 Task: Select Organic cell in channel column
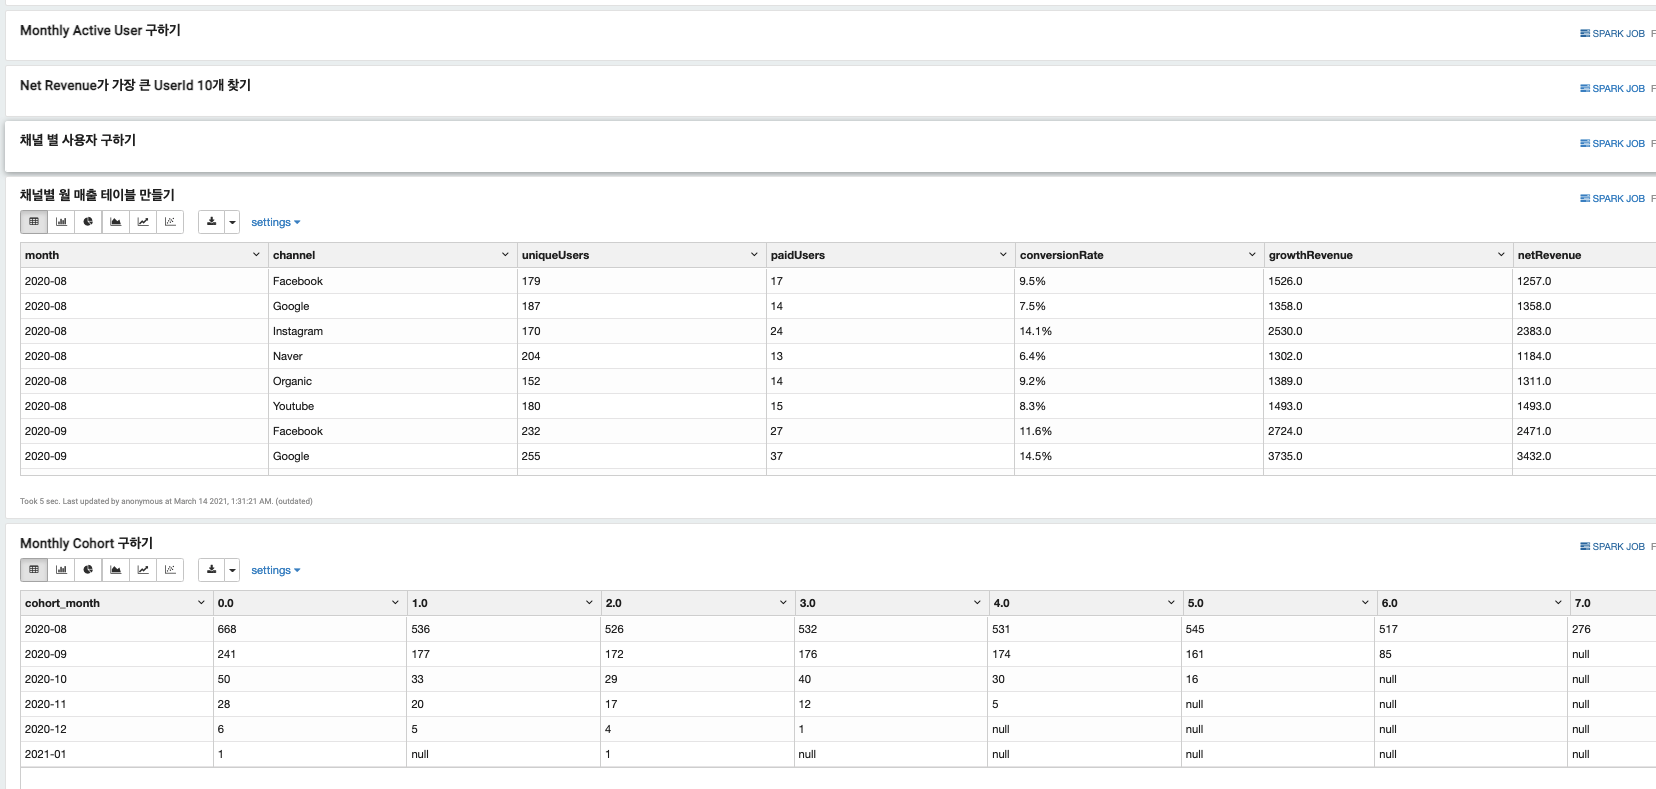392,381
